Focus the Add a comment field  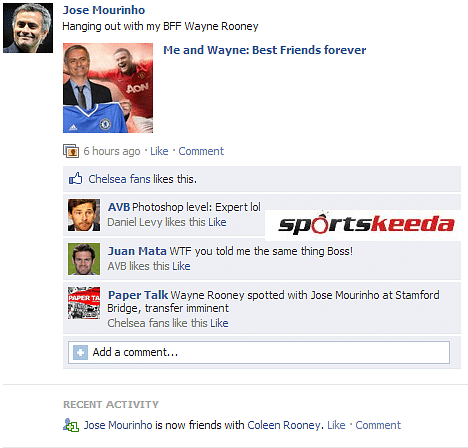pos(259,352)
